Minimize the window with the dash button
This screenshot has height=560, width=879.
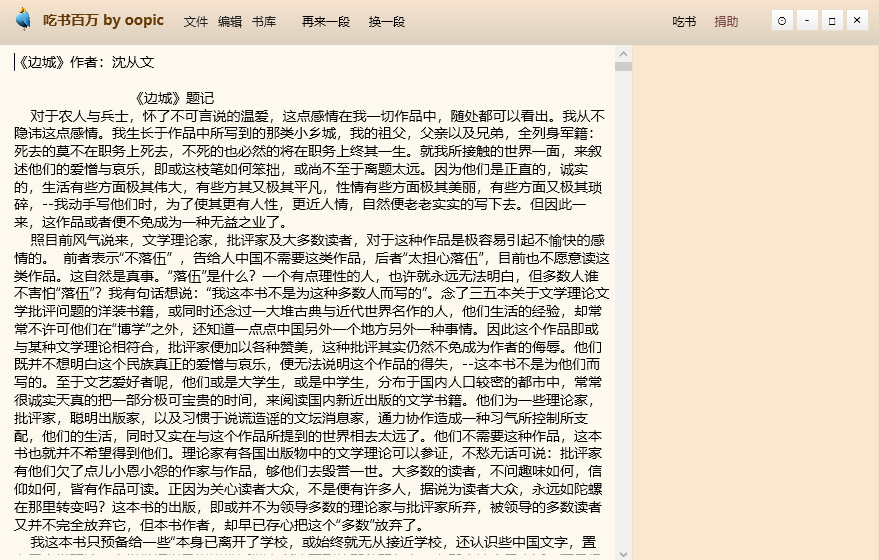pyautogui.click(x=807, y=21)
